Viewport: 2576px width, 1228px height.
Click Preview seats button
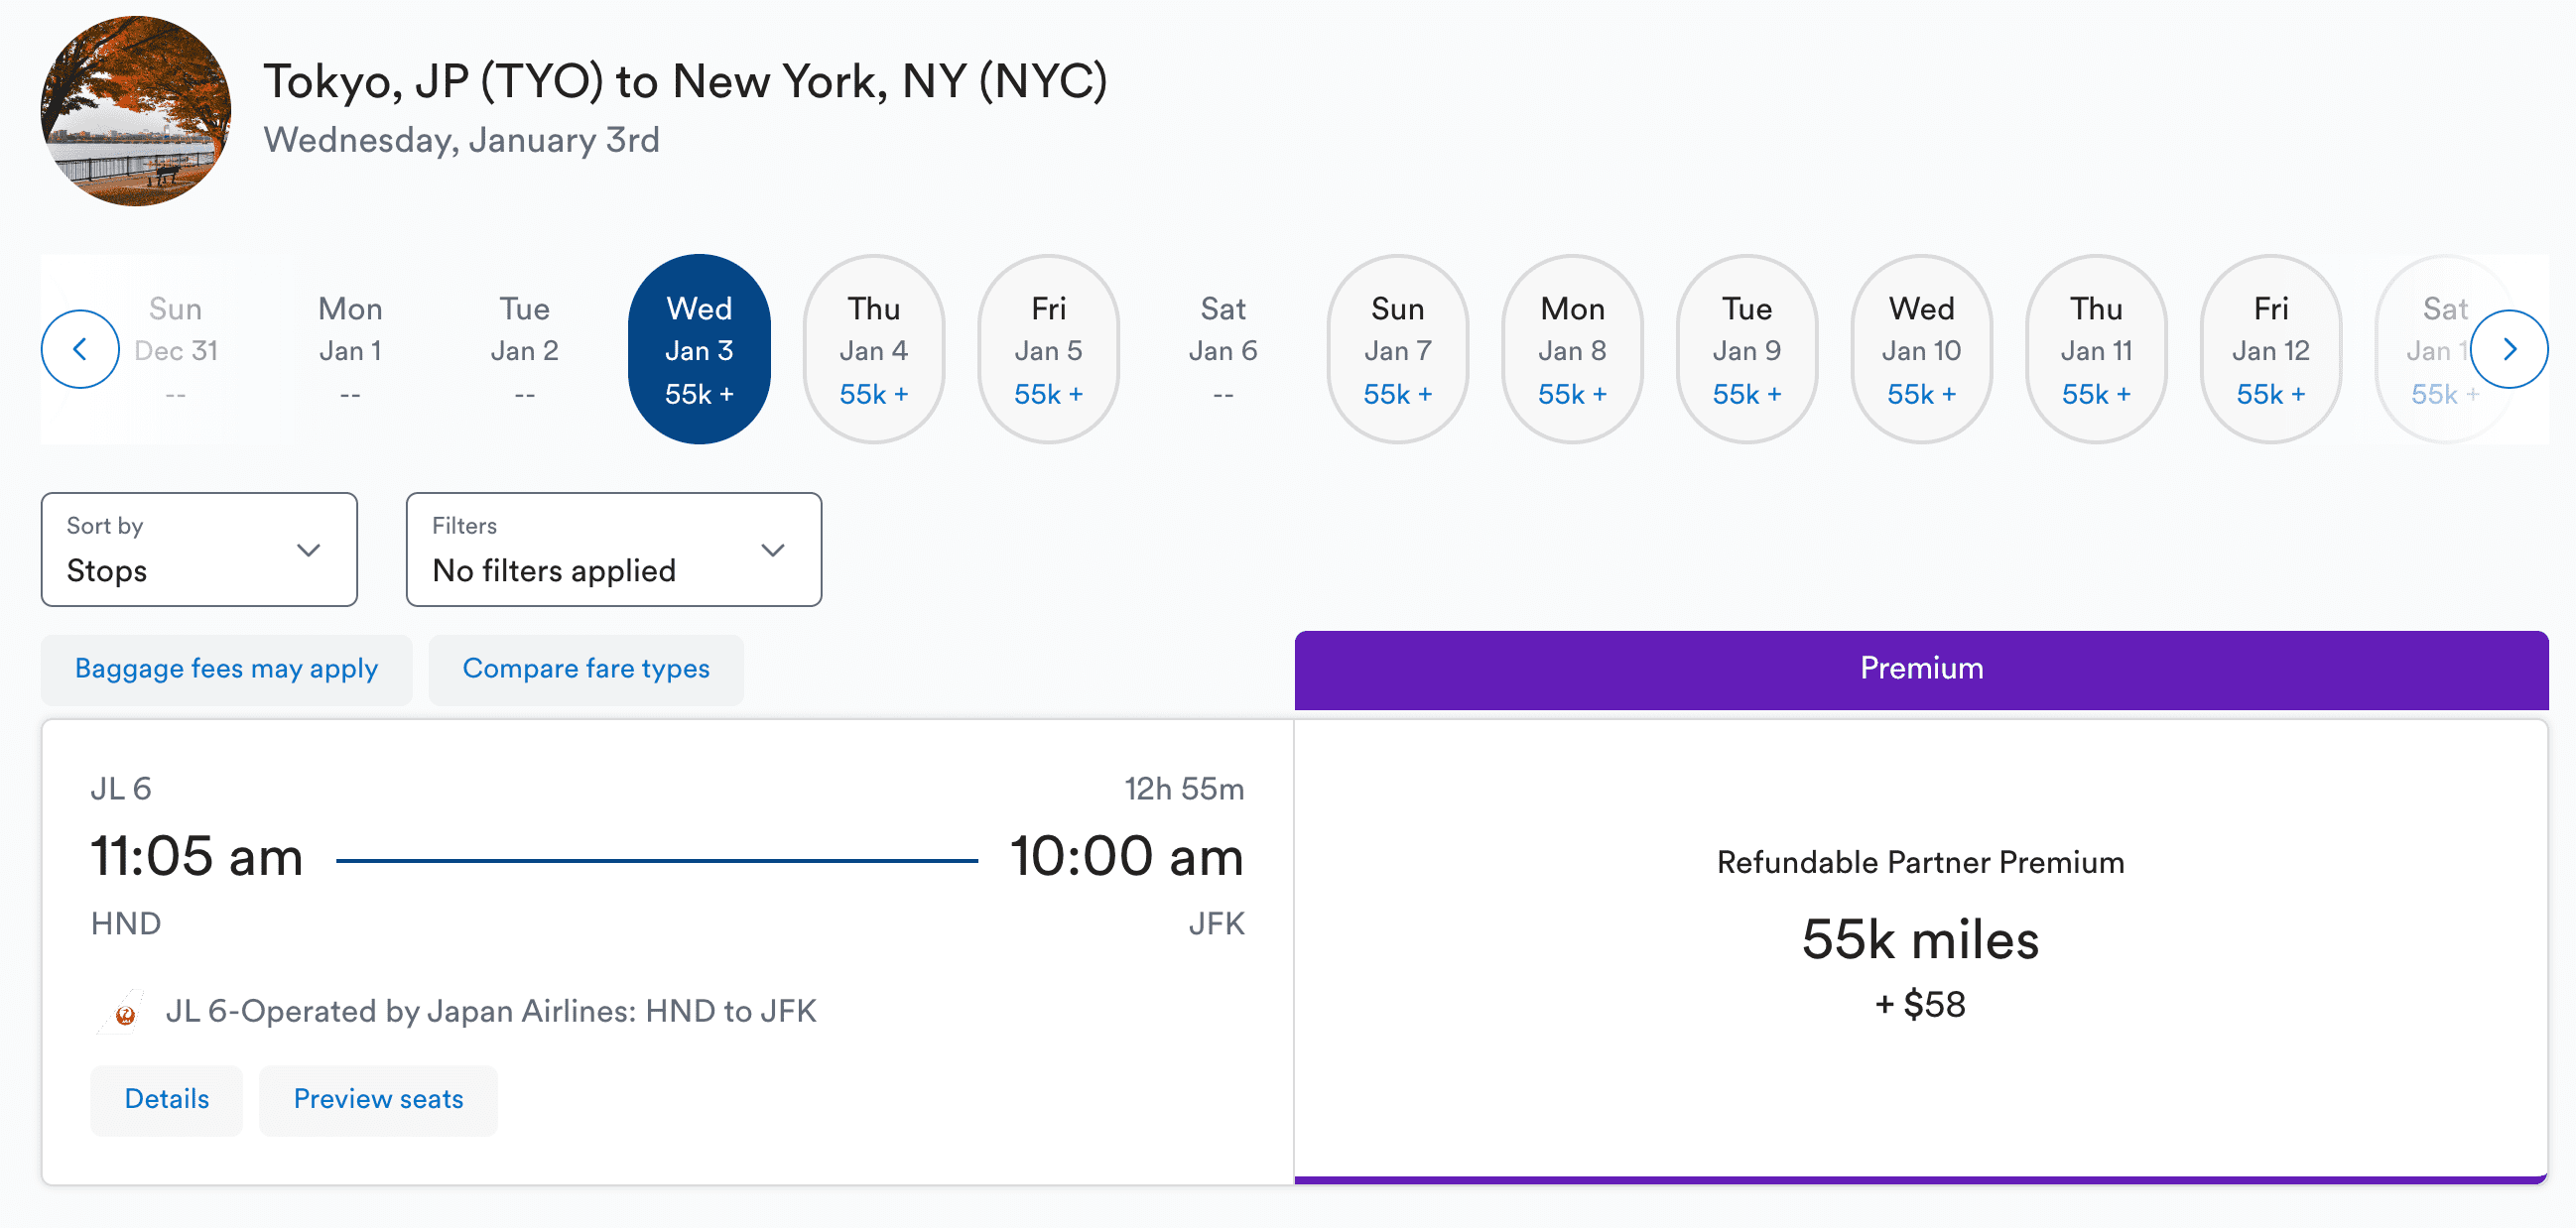tap(378, 1099)
